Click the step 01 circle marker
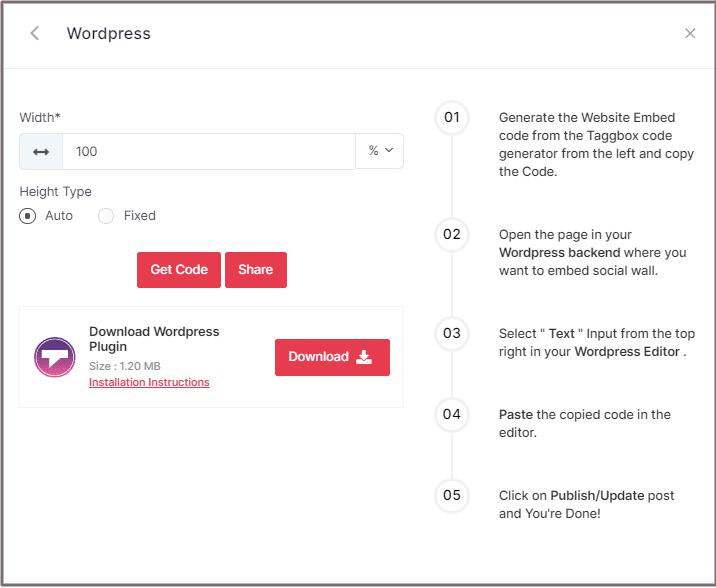The width and height of the screenshot is (716, 588). [x=452, y=118]
